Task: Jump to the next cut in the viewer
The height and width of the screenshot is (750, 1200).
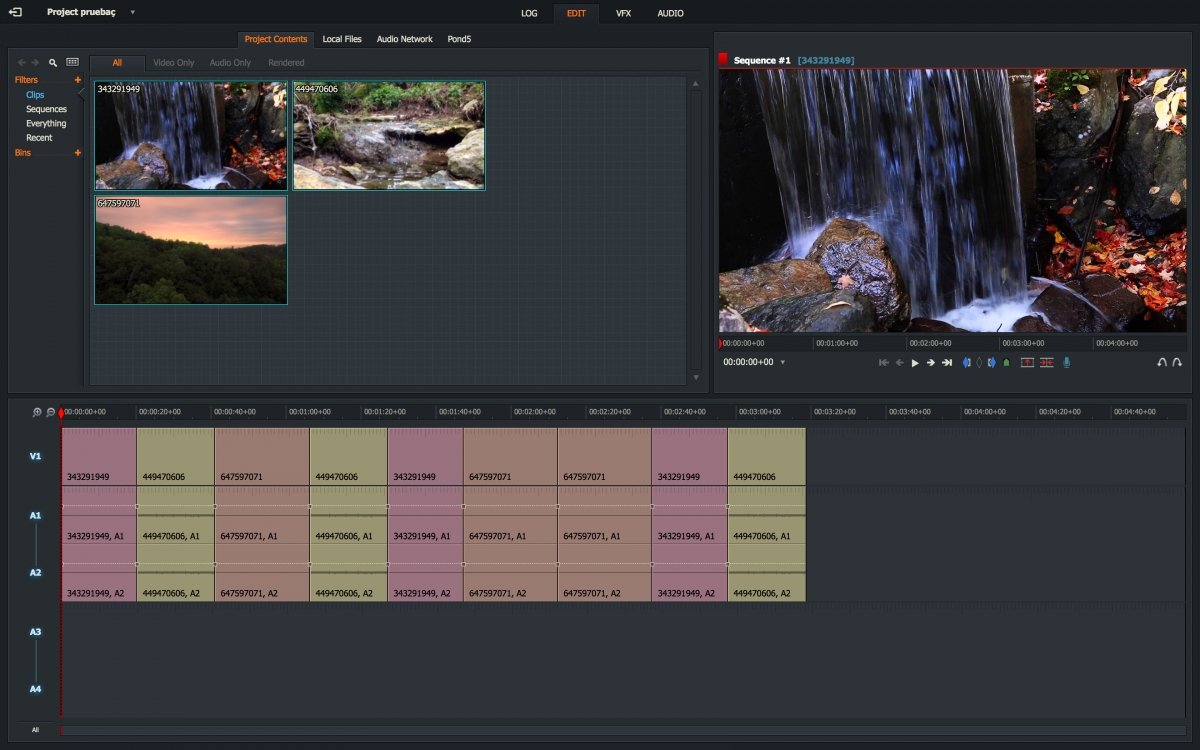Action: point(946,363)
